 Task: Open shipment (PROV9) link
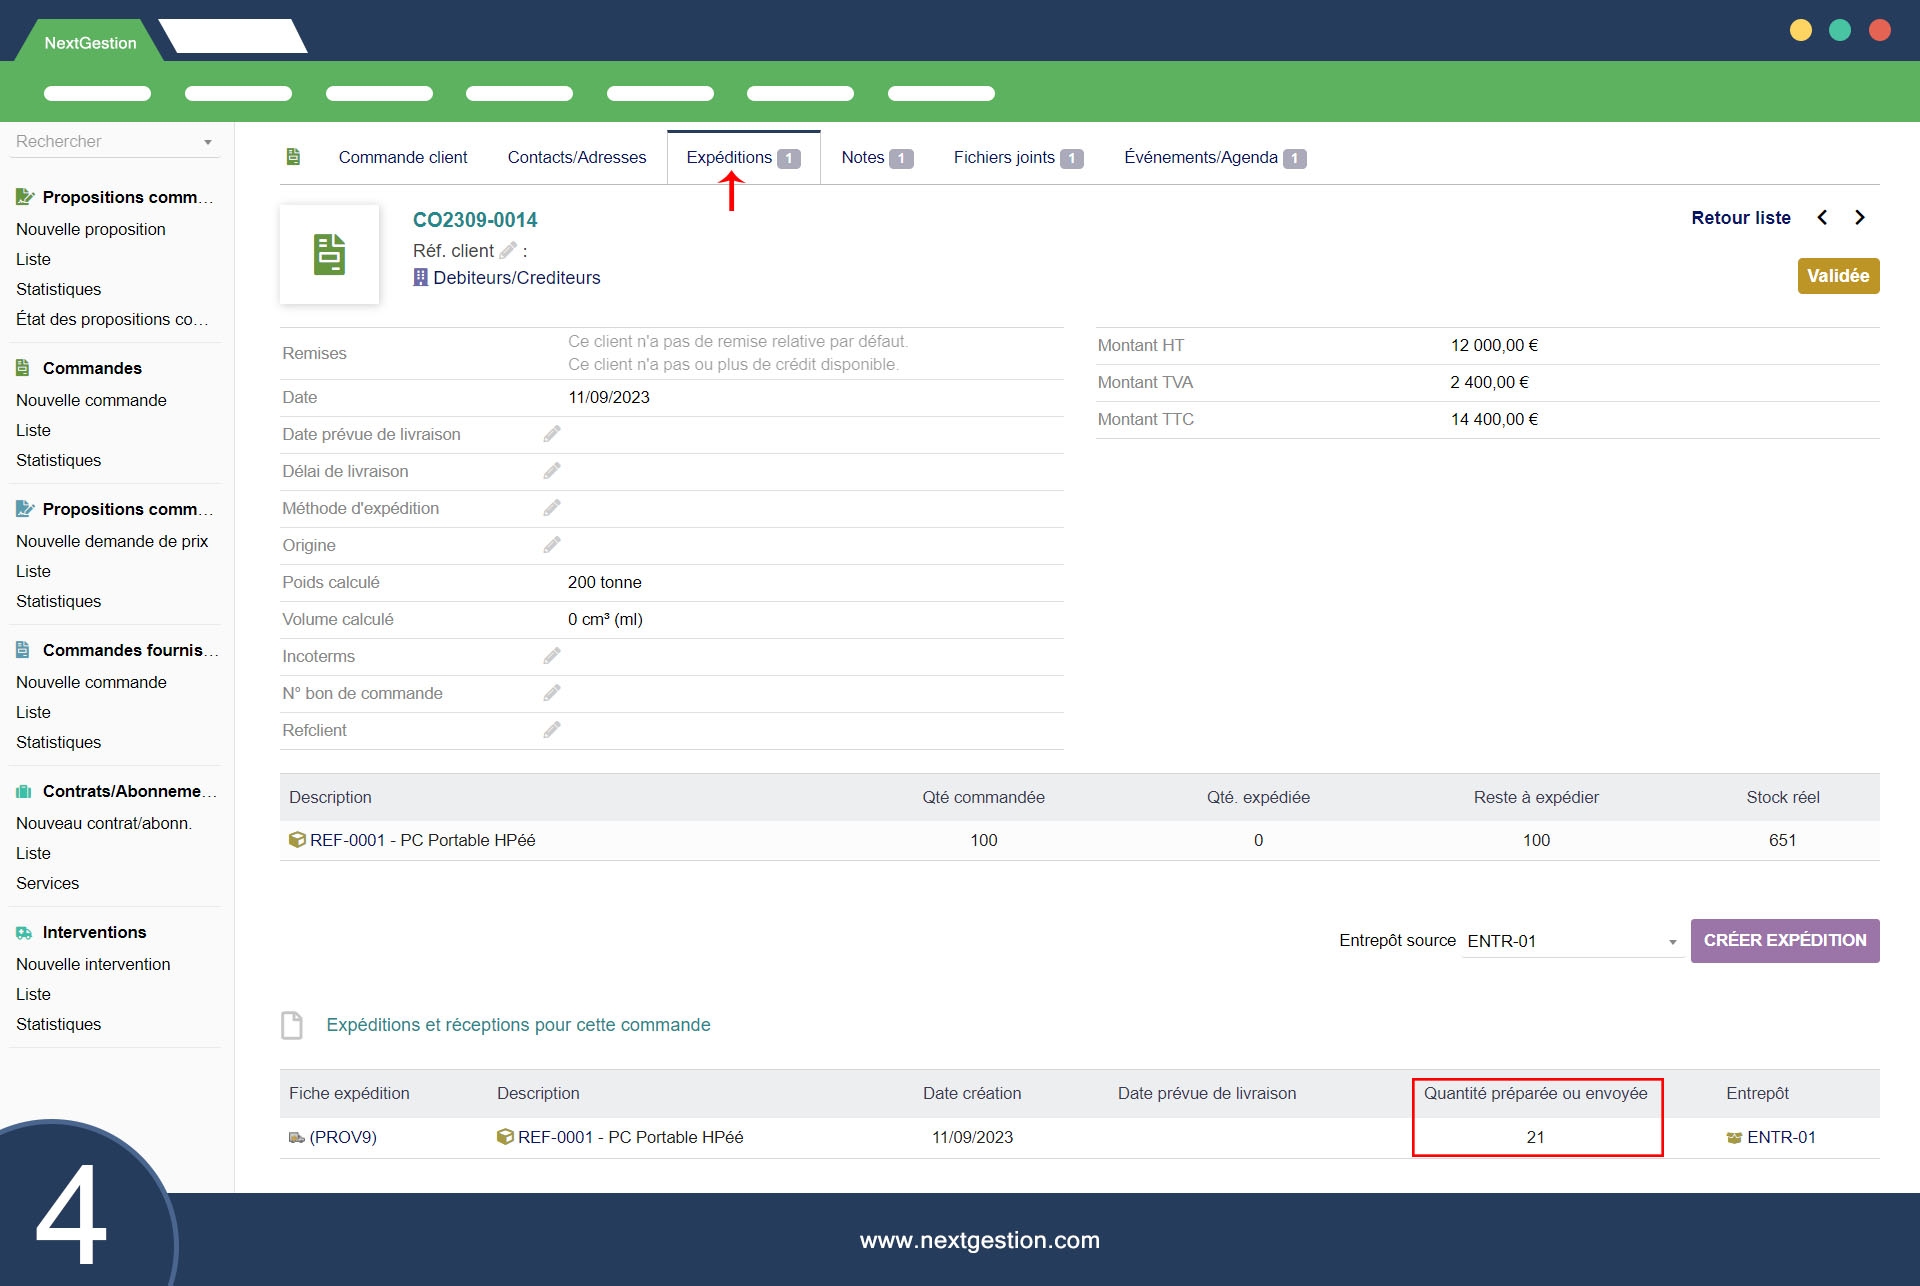(x=342, y=1137)
